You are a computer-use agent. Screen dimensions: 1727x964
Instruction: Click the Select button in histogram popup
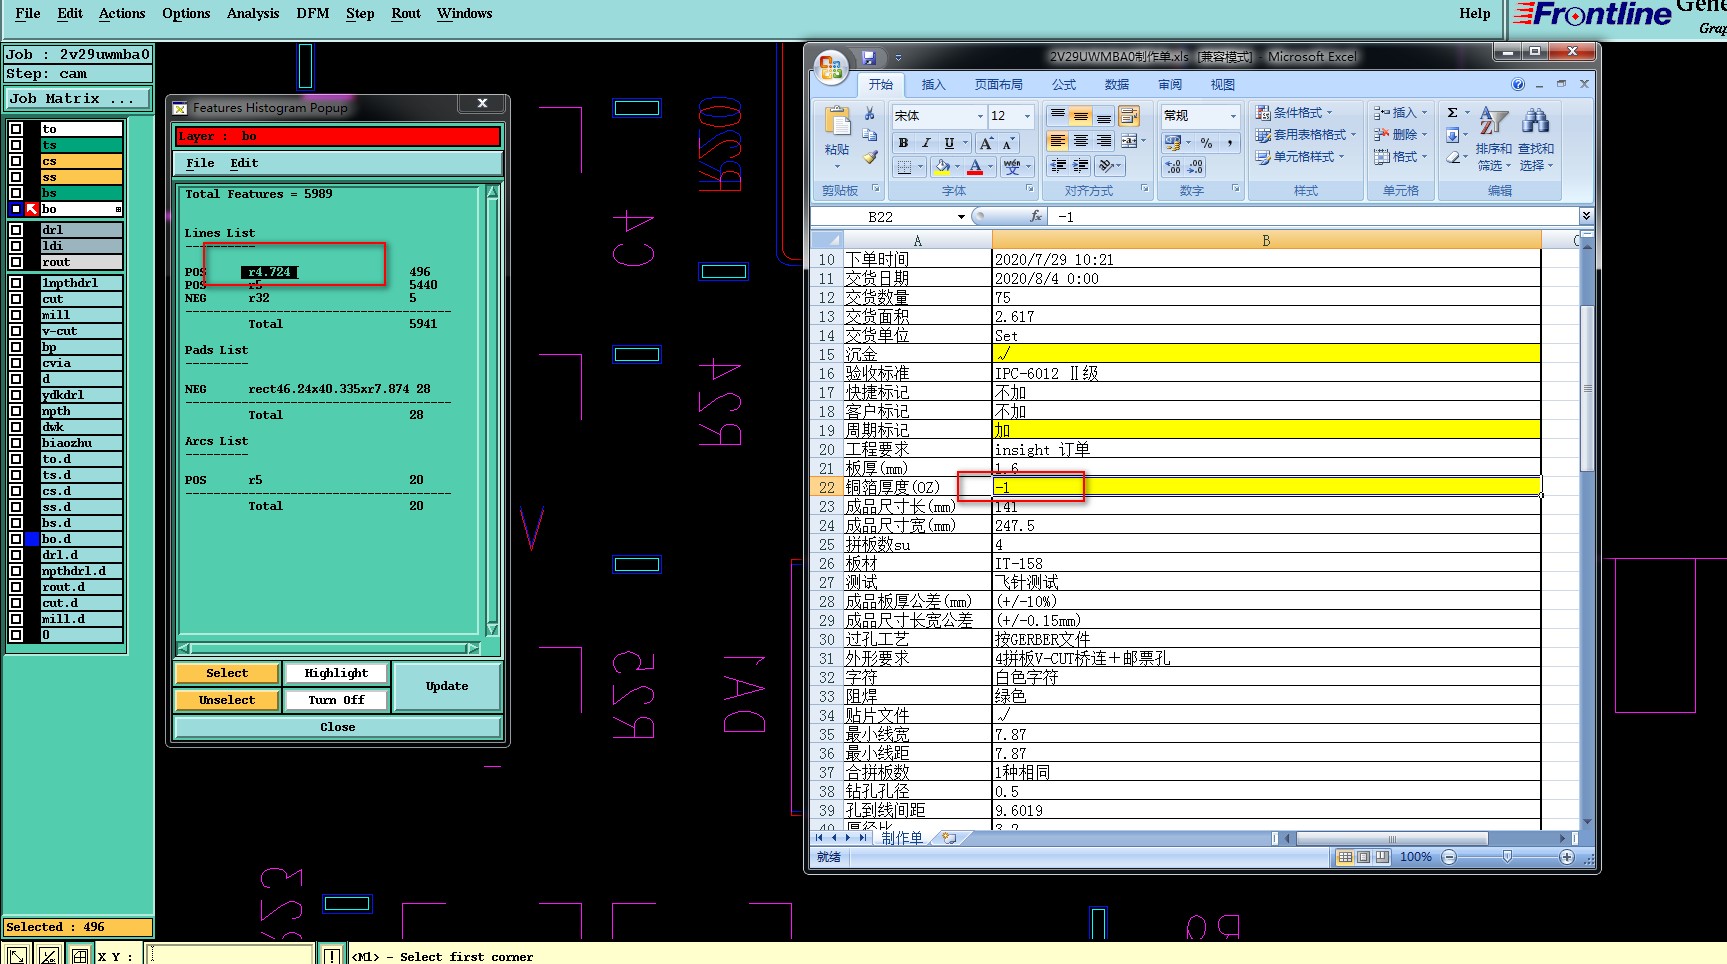(227, 673)
